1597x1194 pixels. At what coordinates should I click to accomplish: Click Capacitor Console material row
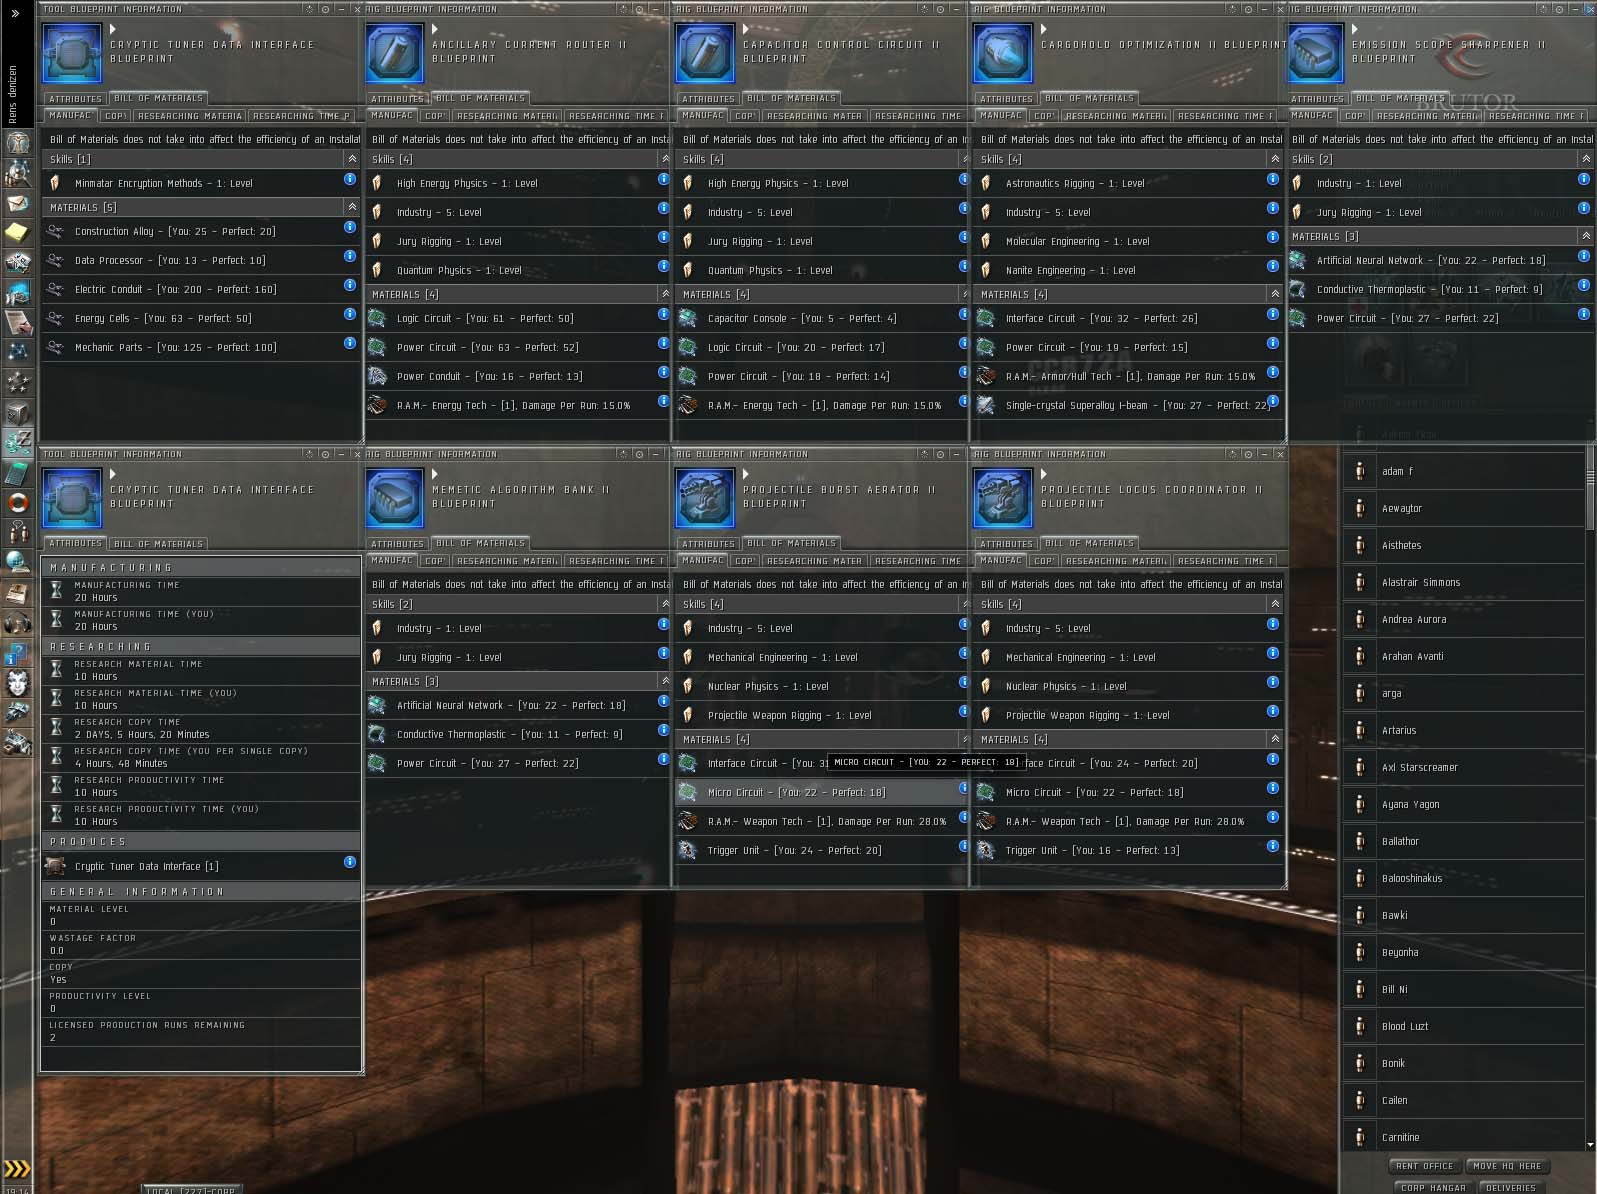[822, 318]
